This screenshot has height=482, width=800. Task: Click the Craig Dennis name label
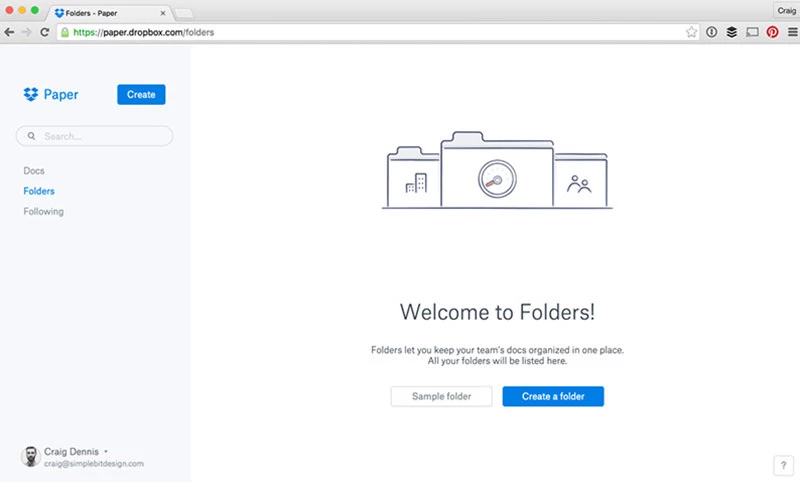click(71, 451)
